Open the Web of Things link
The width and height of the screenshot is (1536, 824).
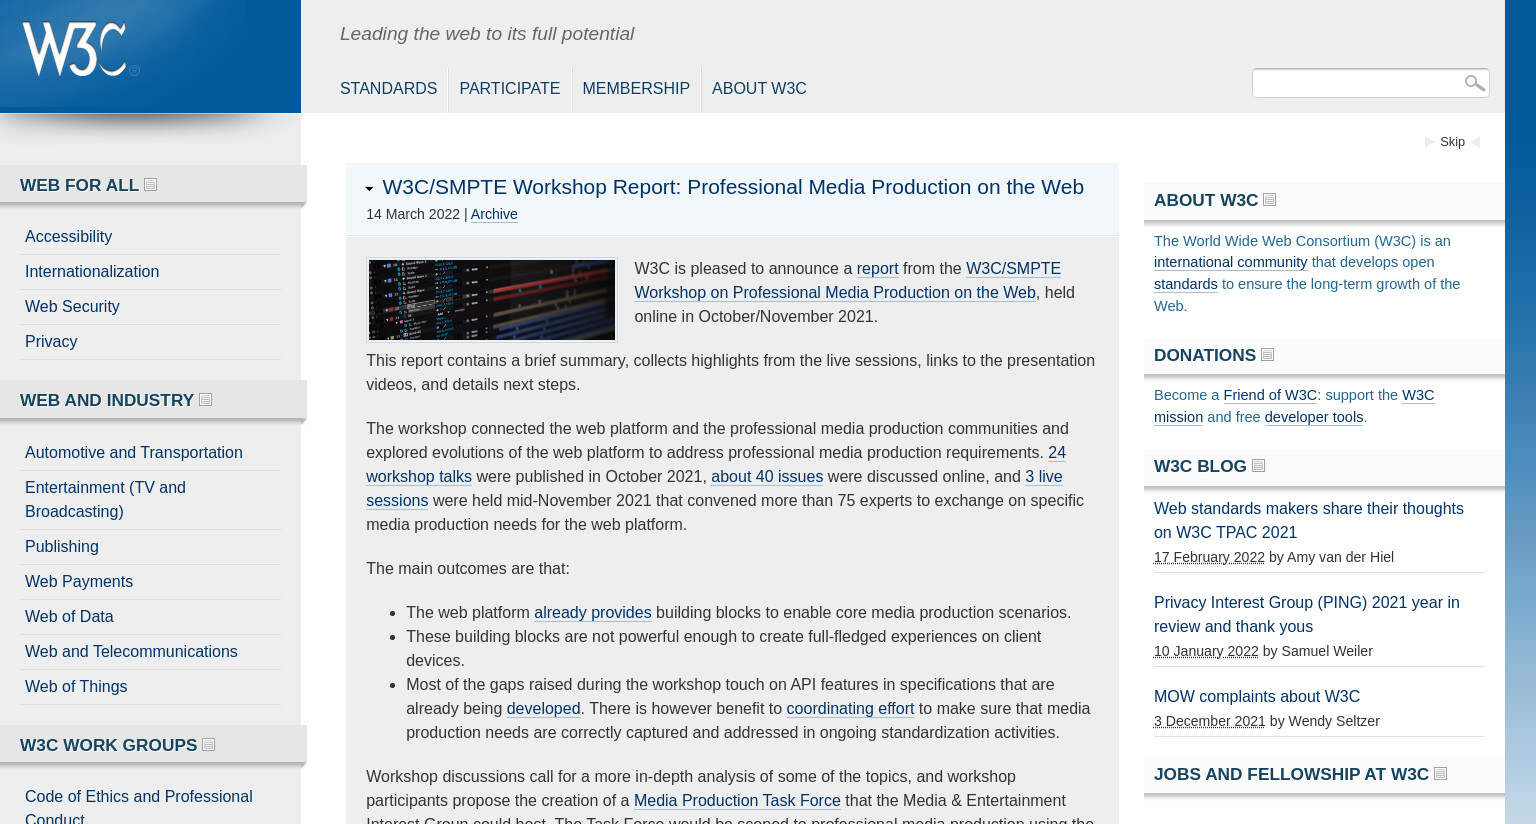coord(76,687)
